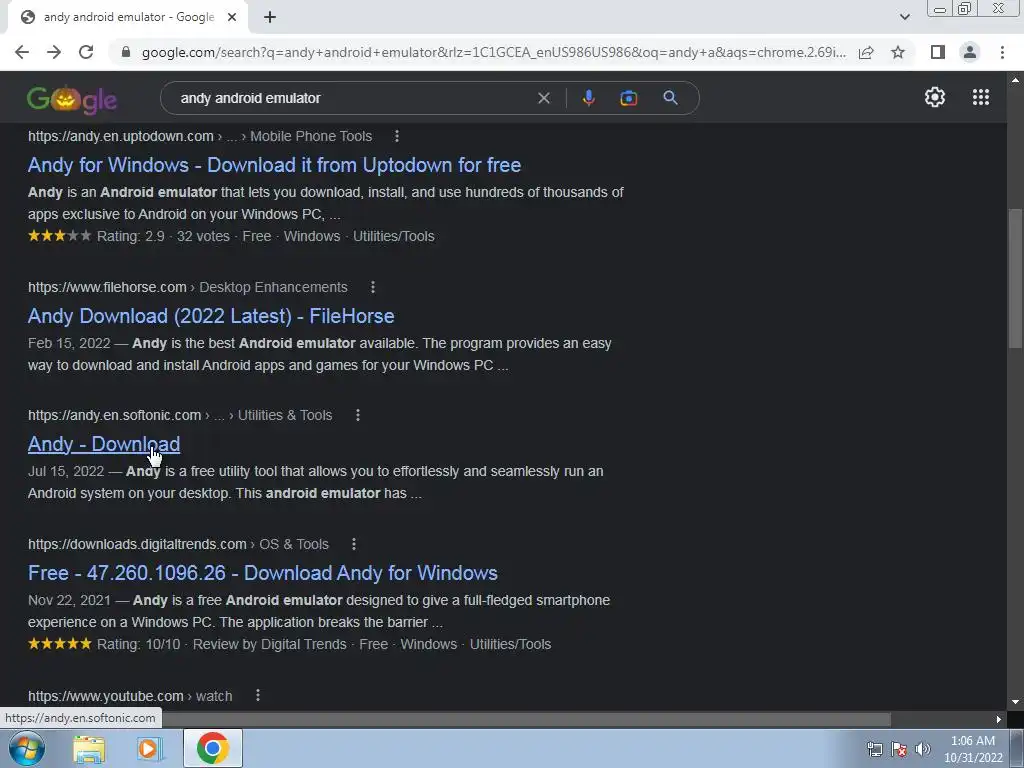Viewport: 1024px width, 768px height.
Task: Click the Rating: 10/10 review text
Action: (x=221, y=645)
